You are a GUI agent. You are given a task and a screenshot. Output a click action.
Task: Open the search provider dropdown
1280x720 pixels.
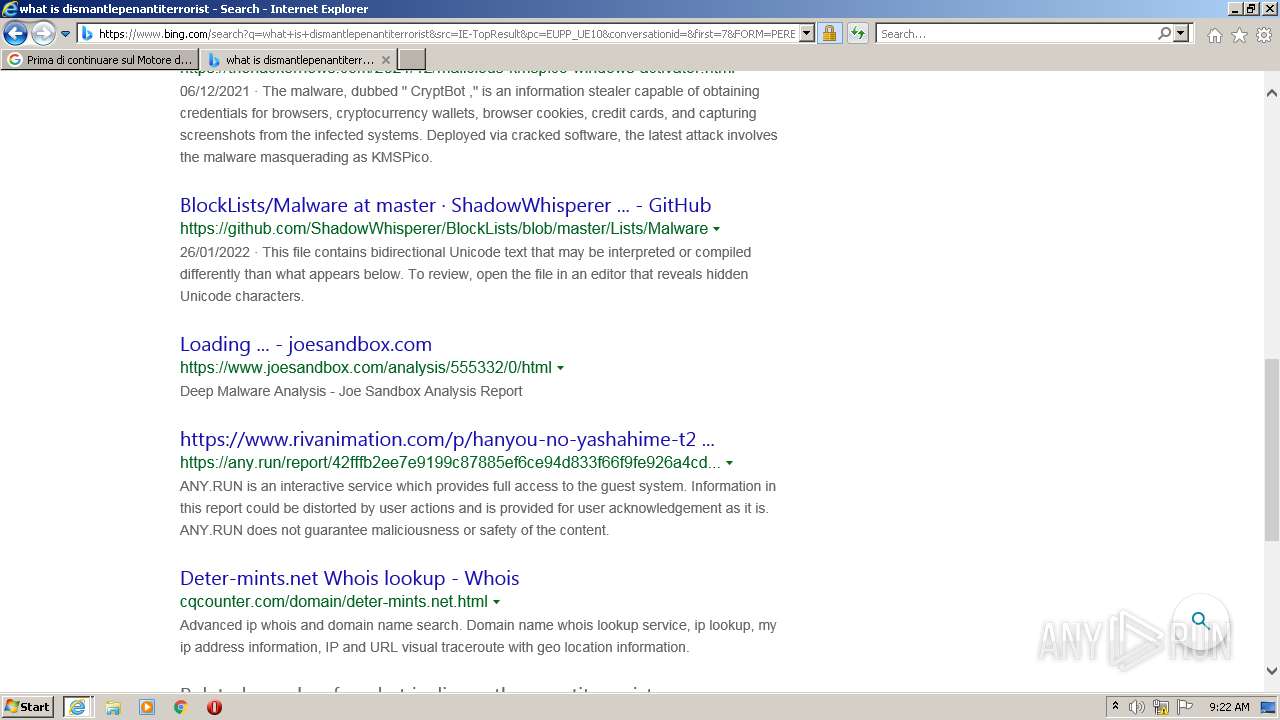[x=1181, y=33]
